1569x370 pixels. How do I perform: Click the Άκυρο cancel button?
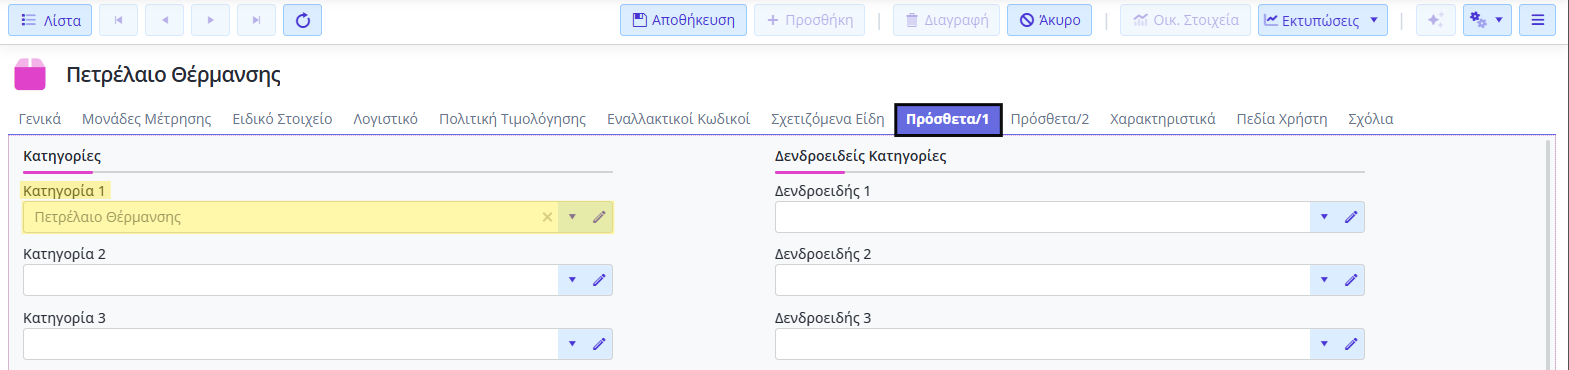(1049, 20)
